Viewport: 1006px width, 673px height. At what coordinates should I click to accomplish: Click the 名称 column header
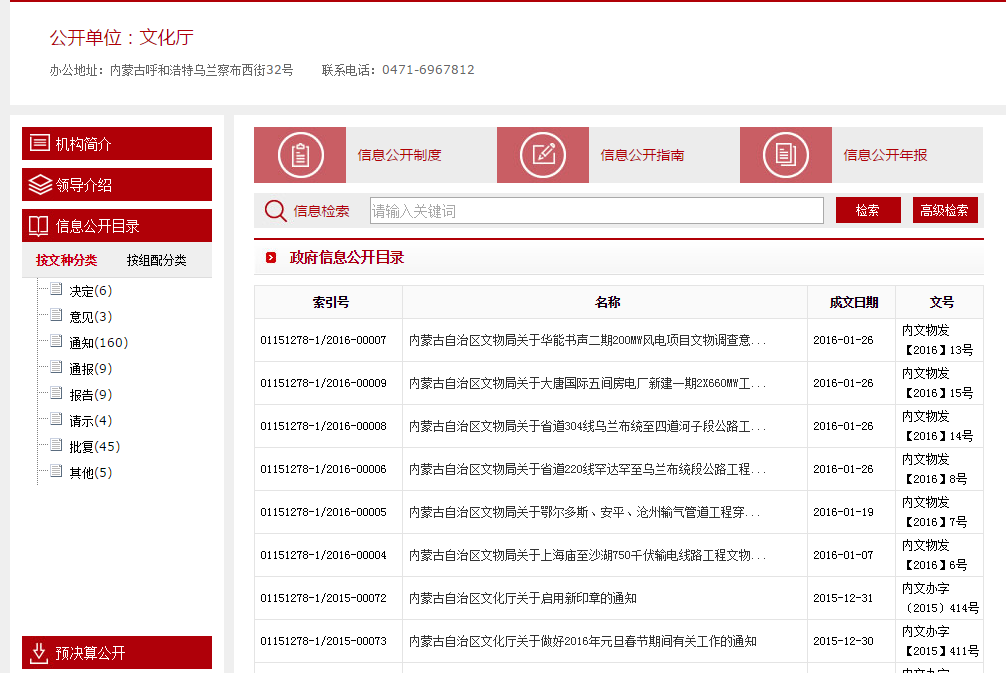pos(607,302)
